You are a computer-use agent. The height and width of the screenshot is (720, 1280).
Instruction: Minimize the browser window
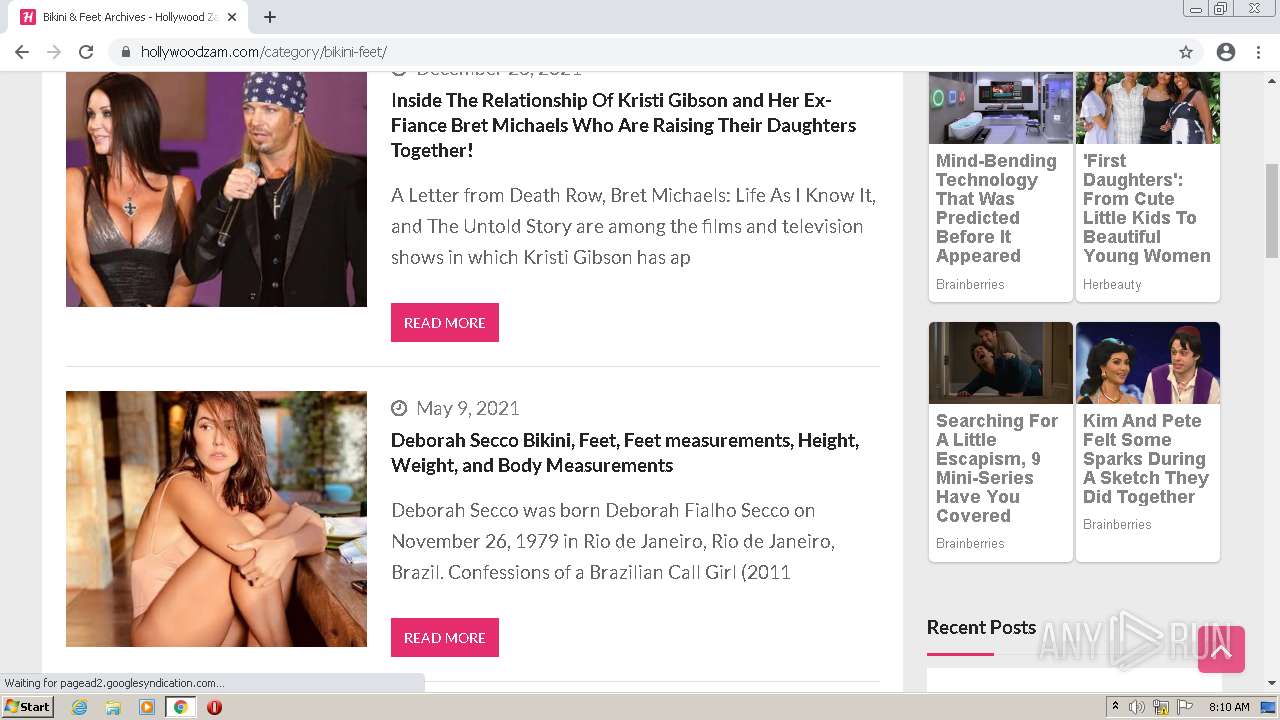(x=1195, y=9)
